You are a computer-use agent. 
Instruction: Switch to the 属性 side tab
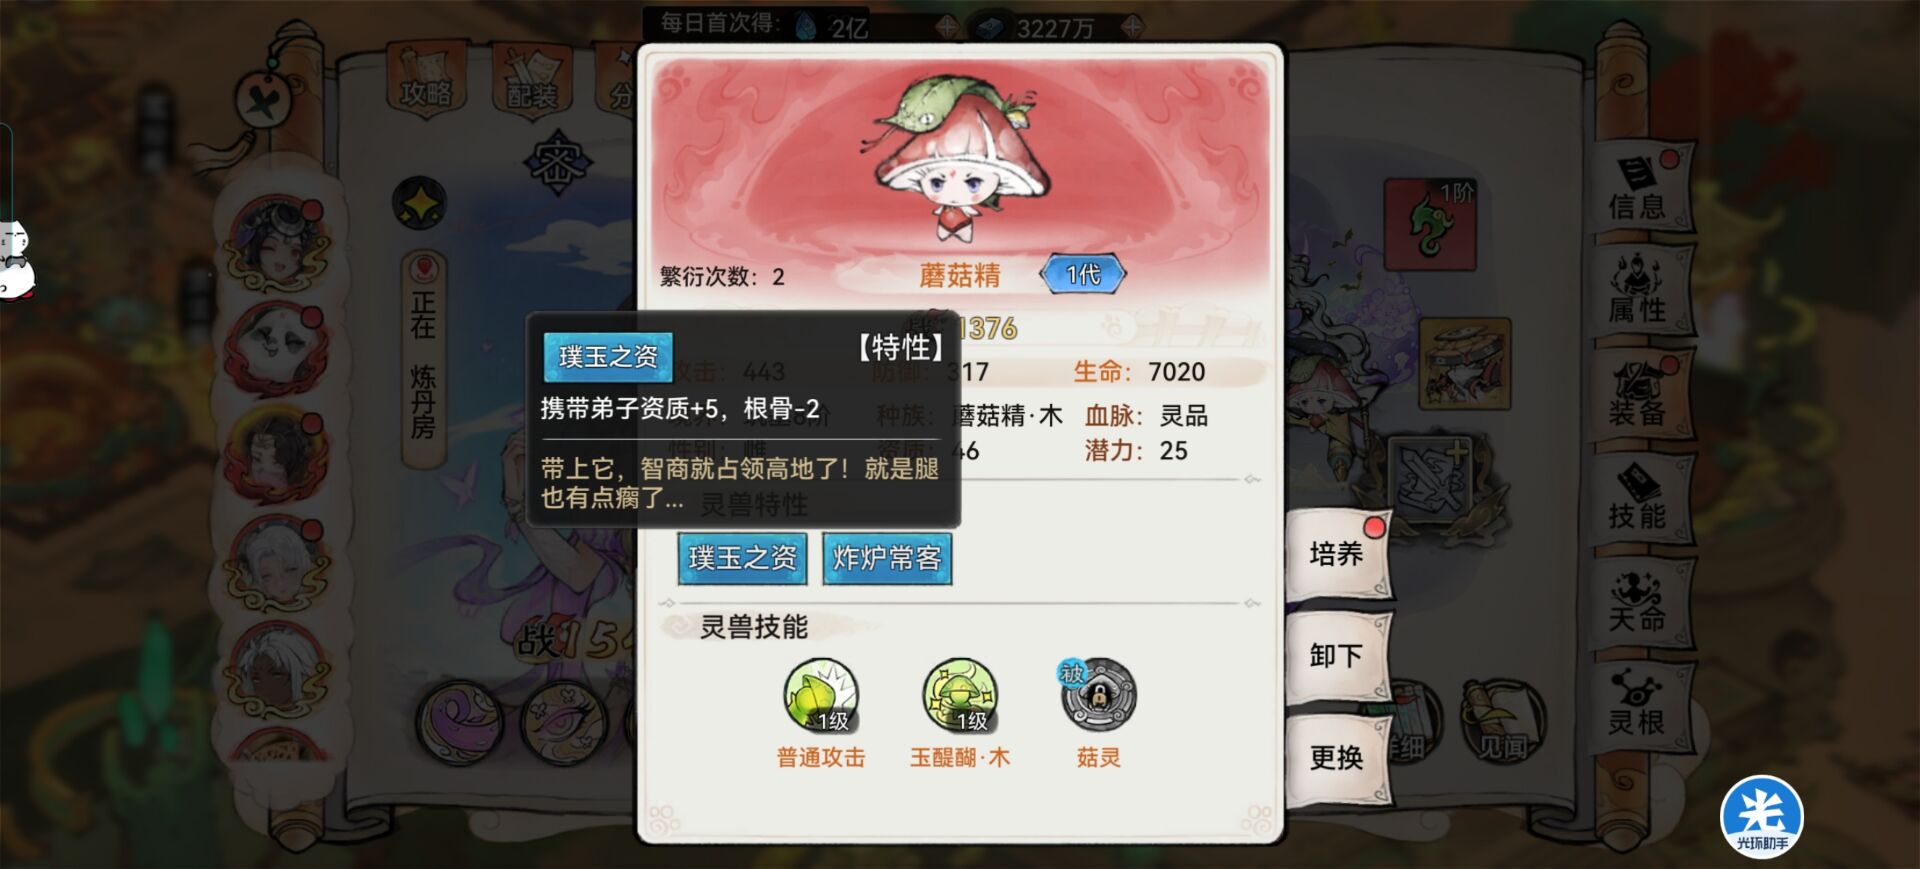(1639, 291)
